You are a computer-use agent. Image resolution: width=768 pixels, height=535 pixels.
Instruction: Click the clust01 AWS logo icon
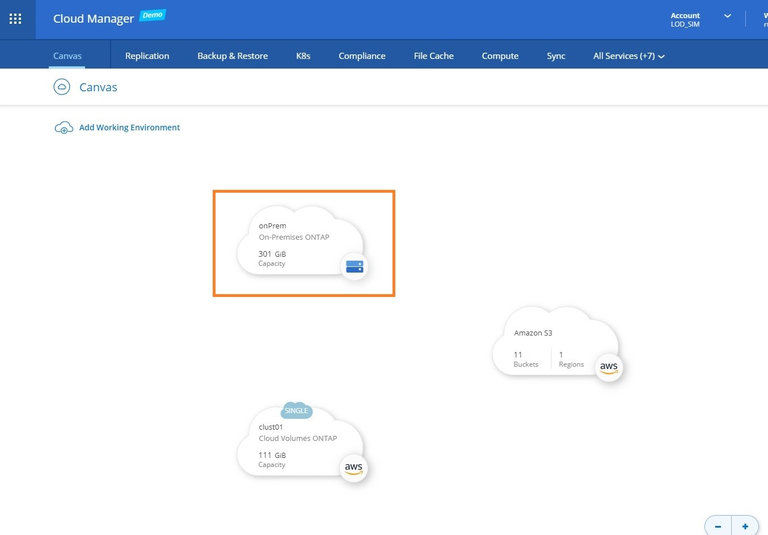(x=353, y=467)
